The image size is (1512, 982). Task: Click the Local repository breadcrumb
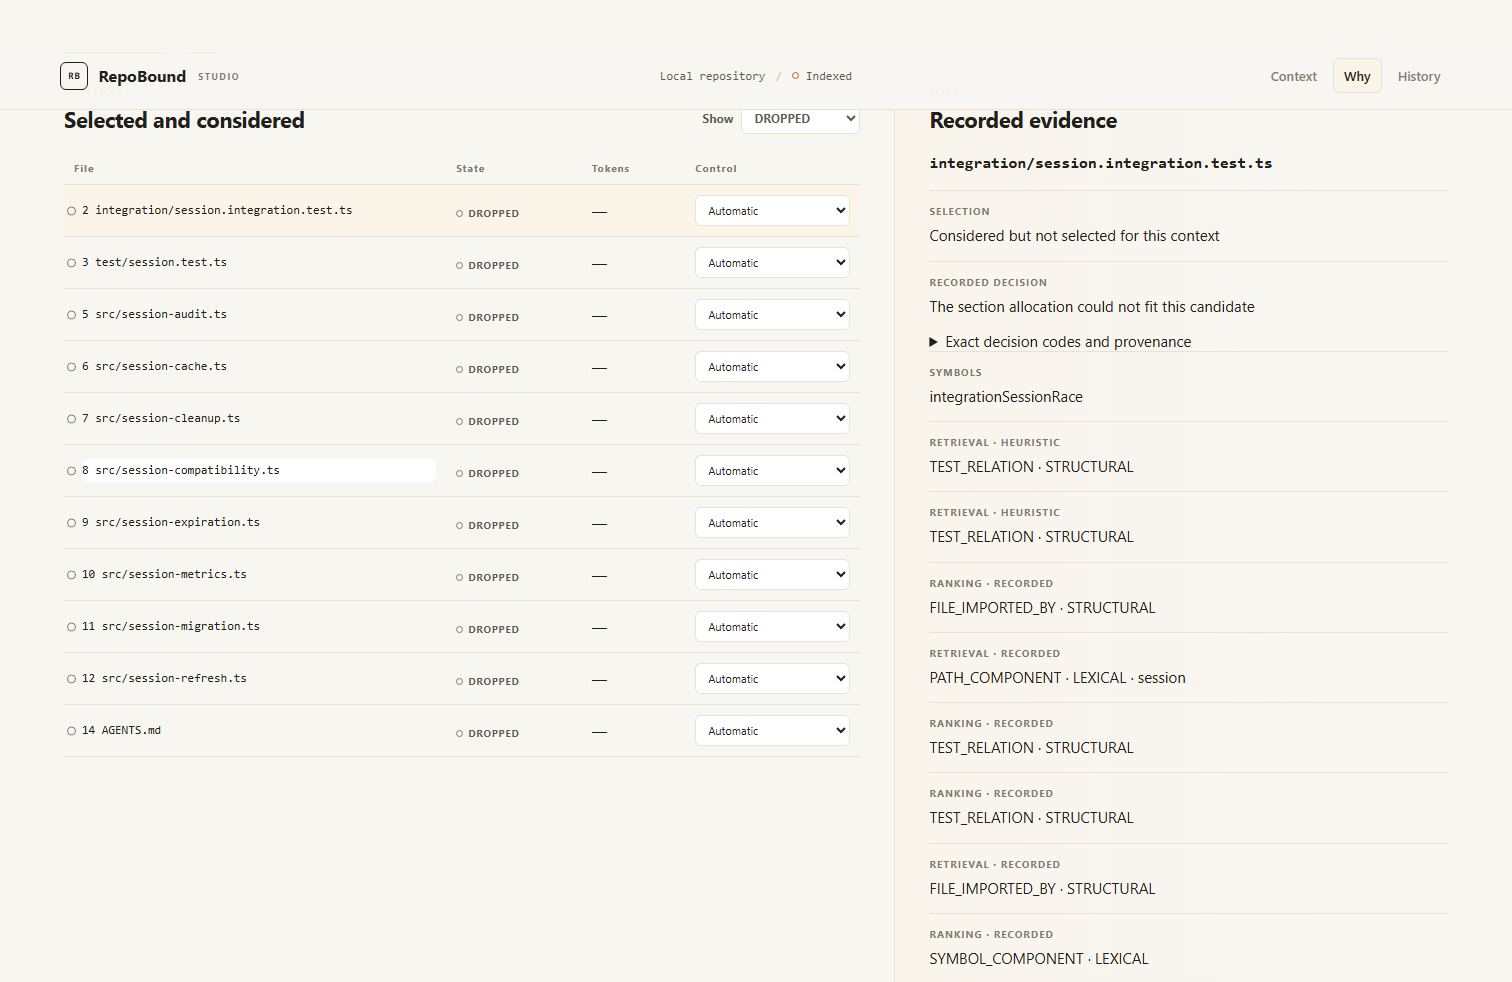712,76
